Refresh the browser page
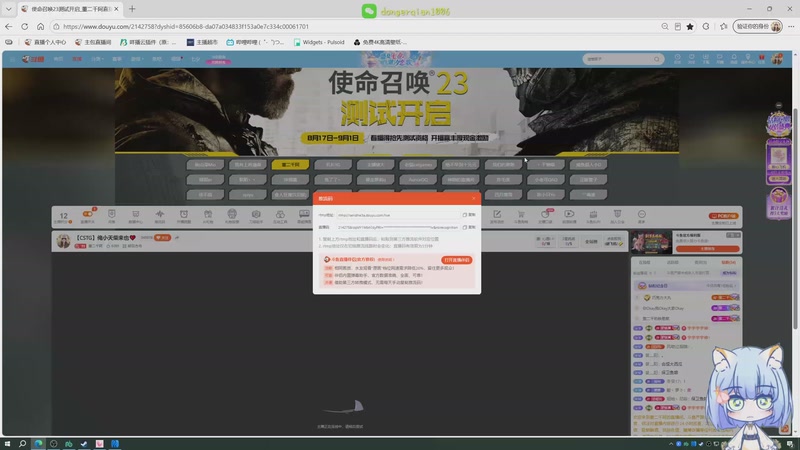 click(24, 27)
